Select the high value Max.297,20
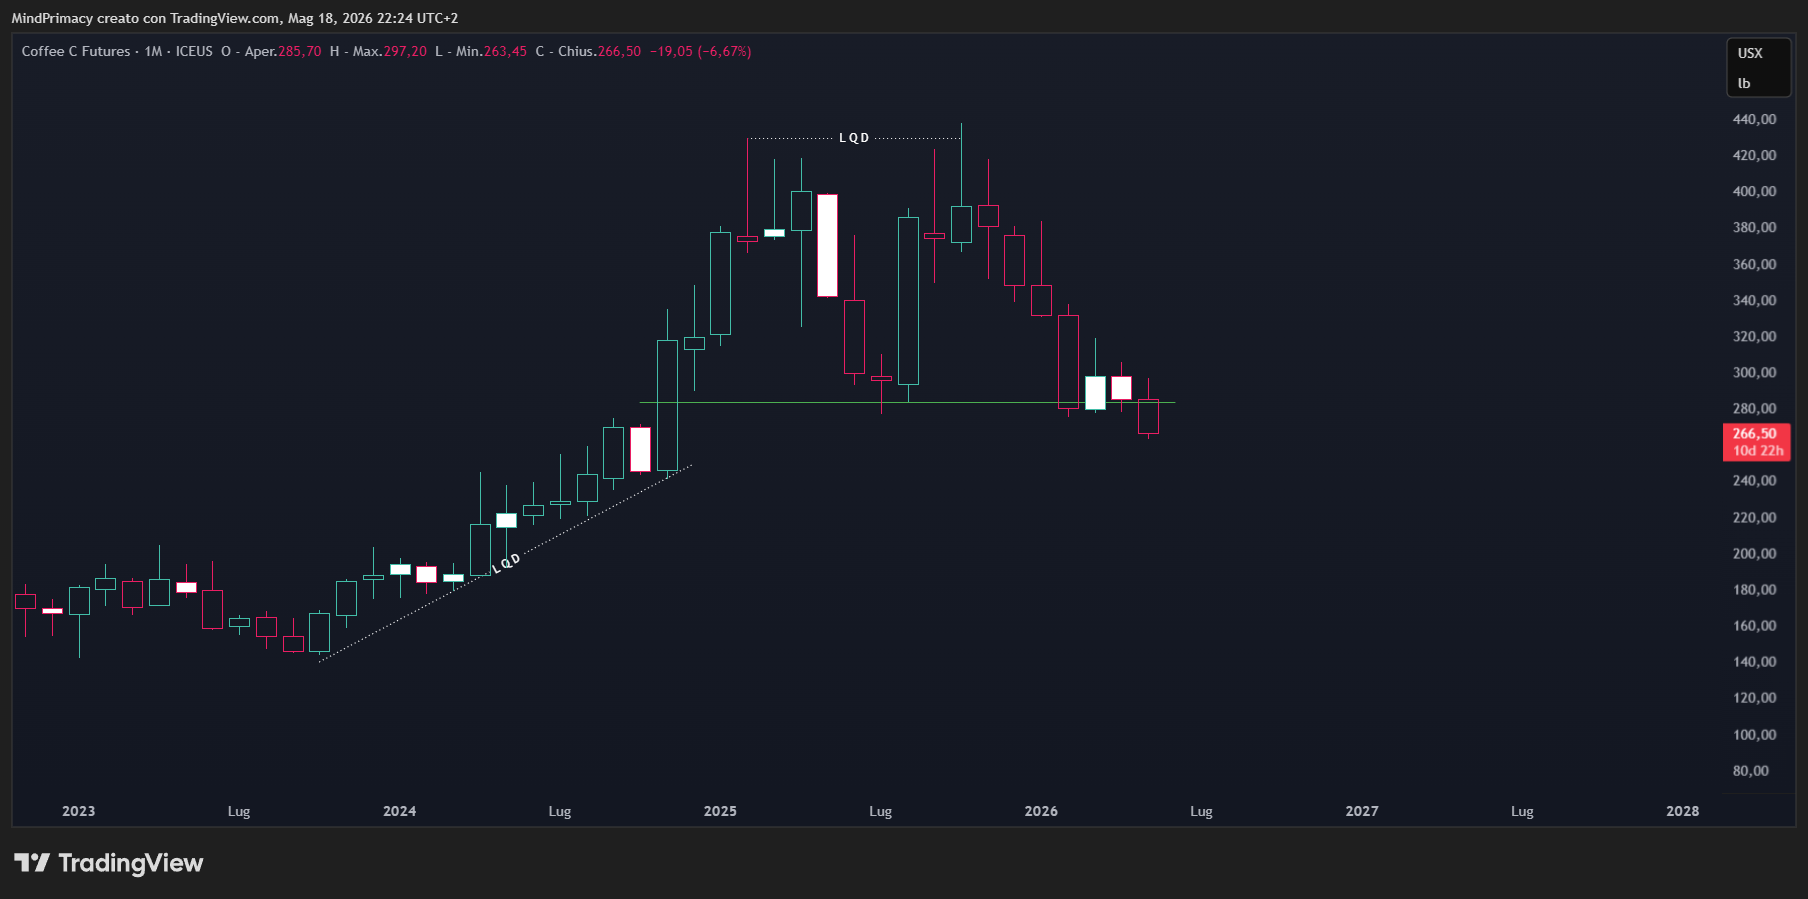The image size is (1808, 899). [x=389, y=51]
